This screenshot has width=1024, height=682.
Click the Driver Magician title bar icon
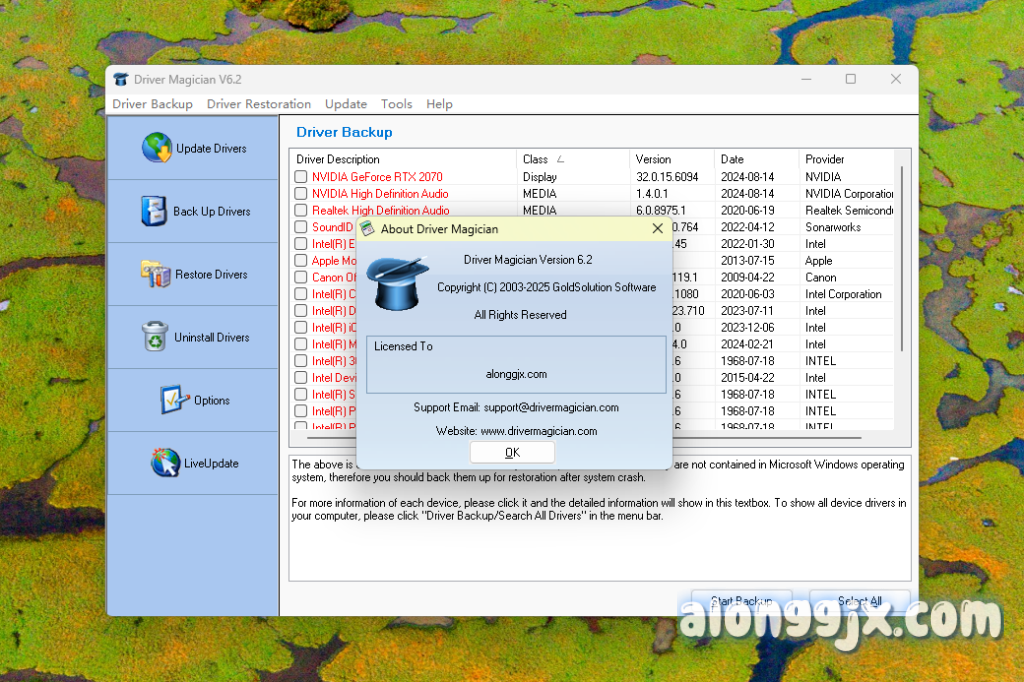[121, 80]
